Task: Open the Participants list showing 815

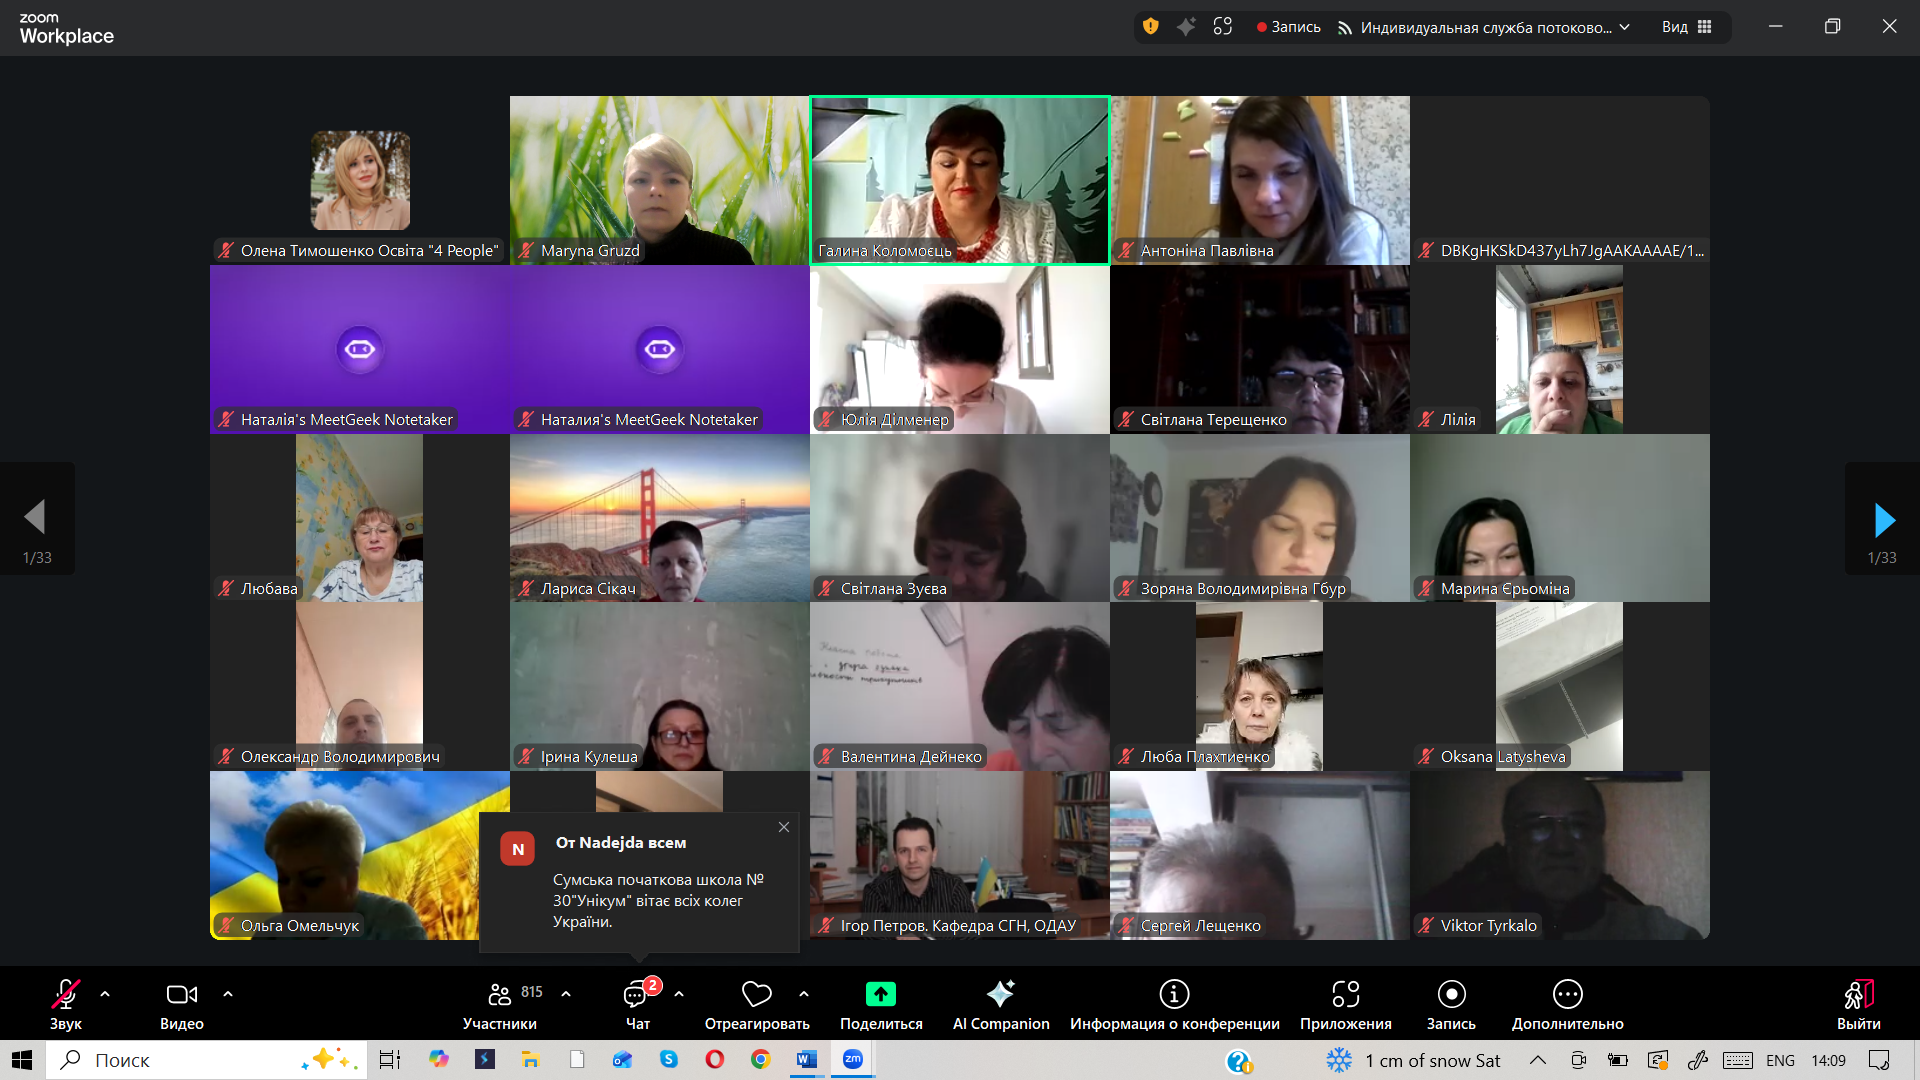Action: 500,994
